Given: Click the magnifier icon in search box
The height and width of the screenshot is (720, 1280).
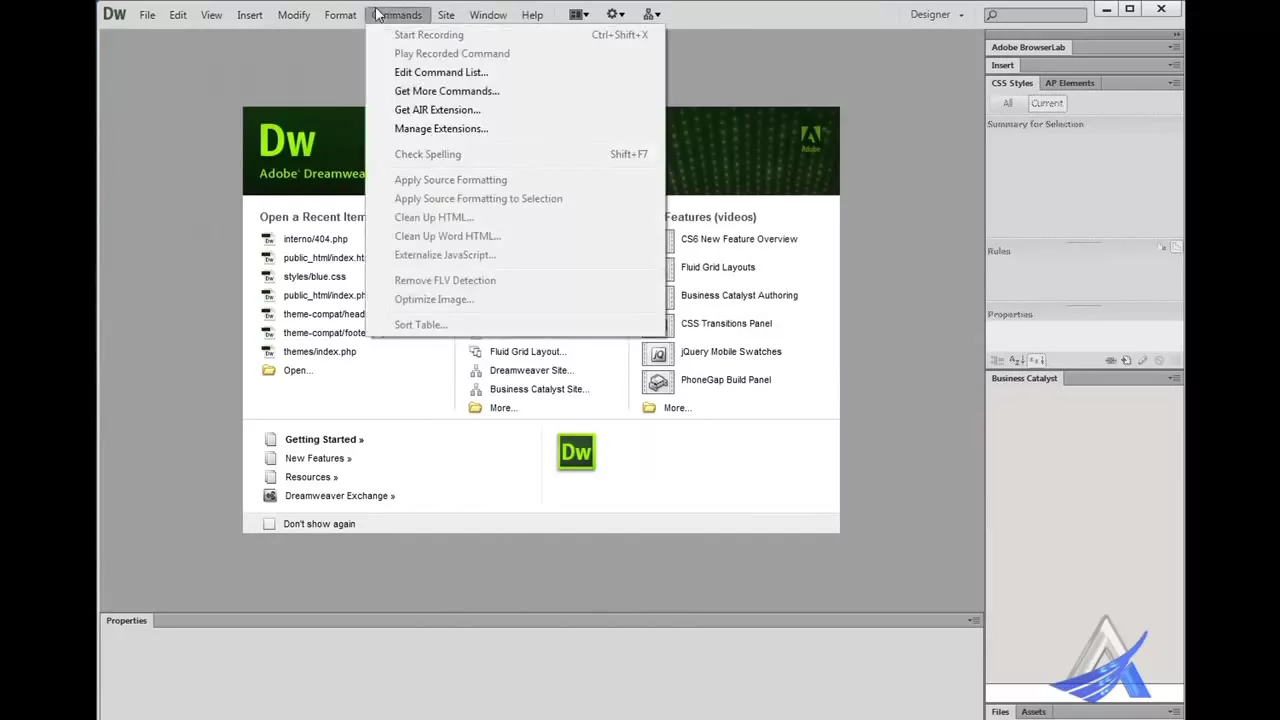Looking at the screenshot, I should [x=991, y=15].
